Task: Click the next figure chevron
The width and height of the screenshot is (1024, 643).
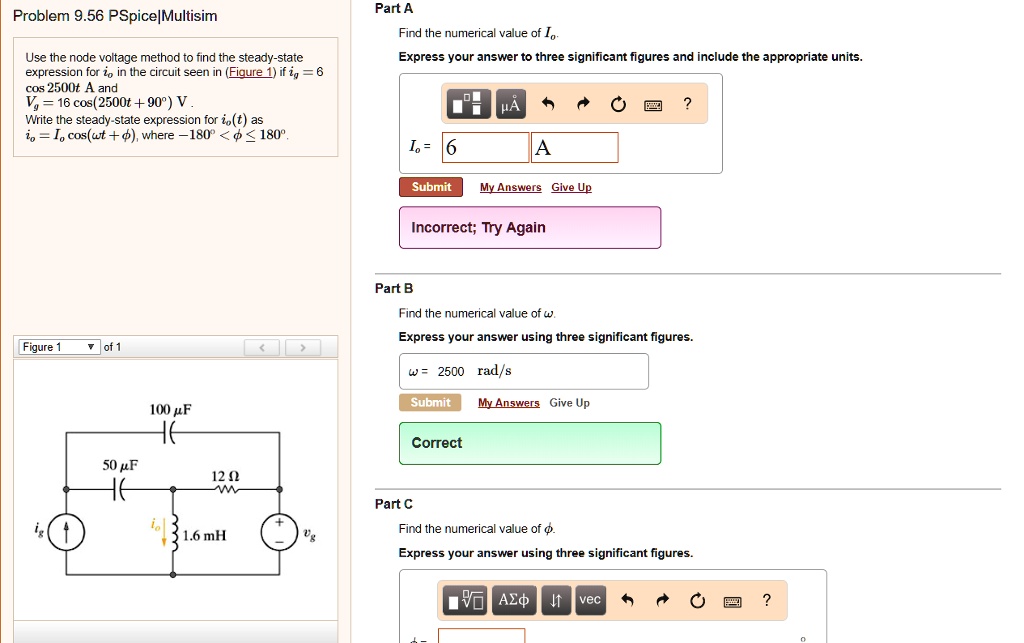Action: (302, 346)
